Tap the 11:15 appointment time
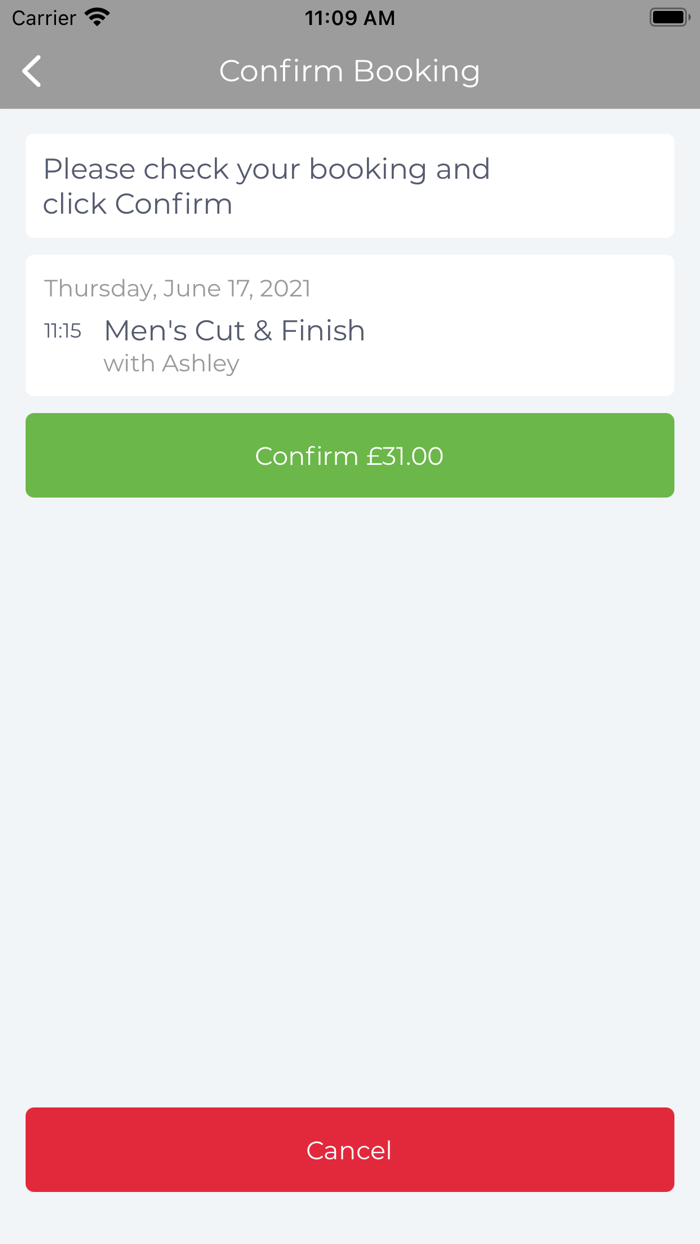Screen dimensions: 700x1244 62,331
